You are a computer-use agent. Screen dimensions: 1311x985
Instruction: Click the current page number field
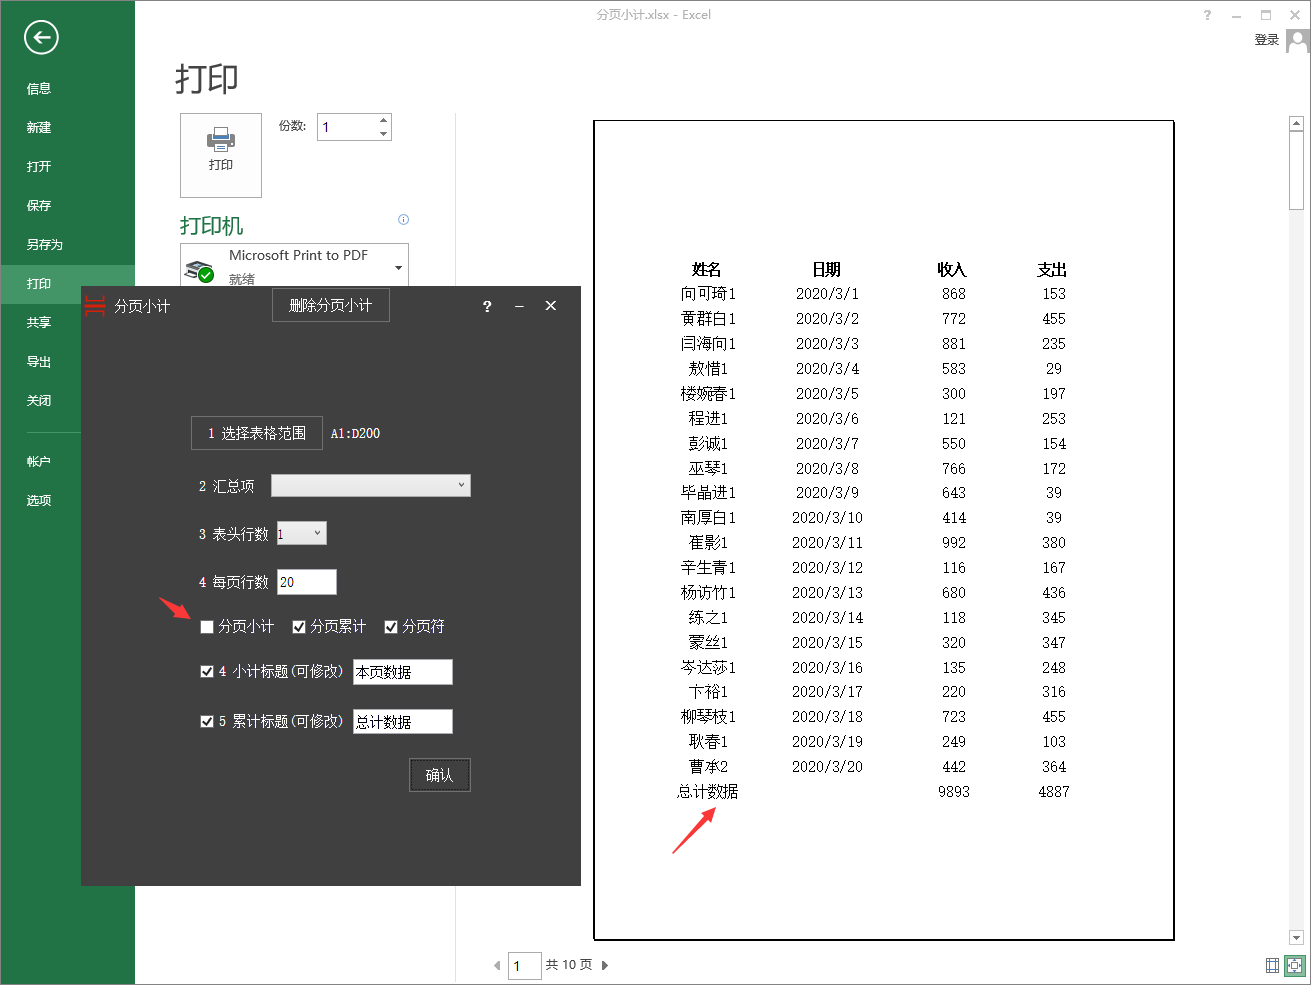point(525,966)
